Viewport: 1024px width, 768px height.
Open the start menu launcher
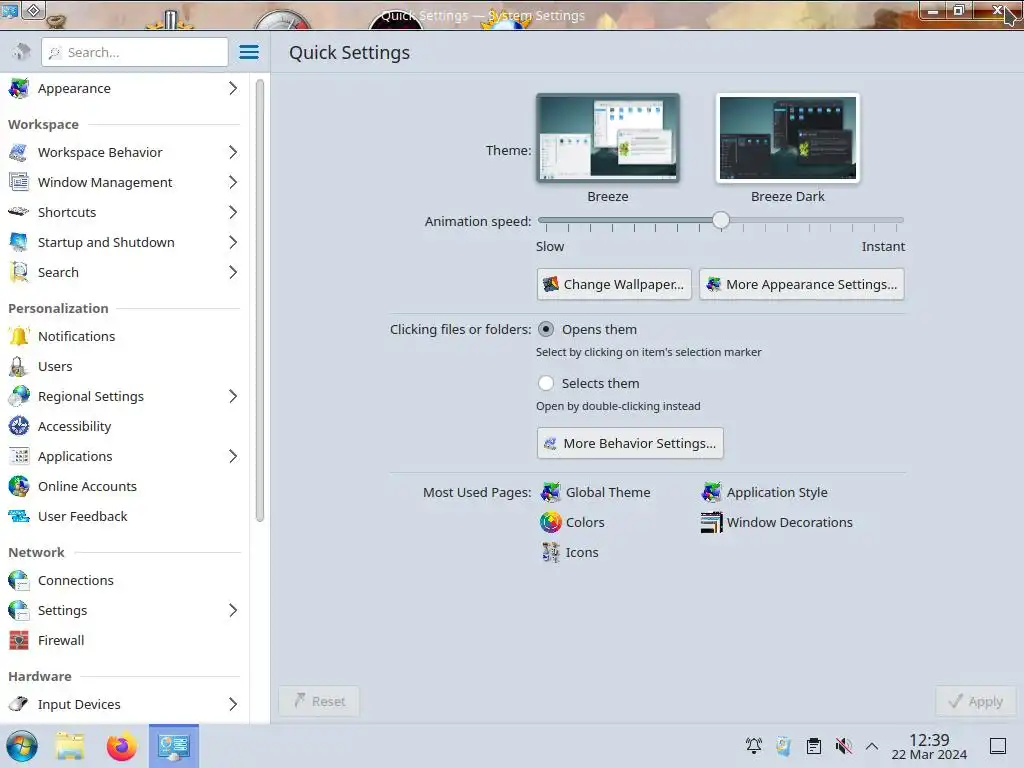tap(22, 746)
